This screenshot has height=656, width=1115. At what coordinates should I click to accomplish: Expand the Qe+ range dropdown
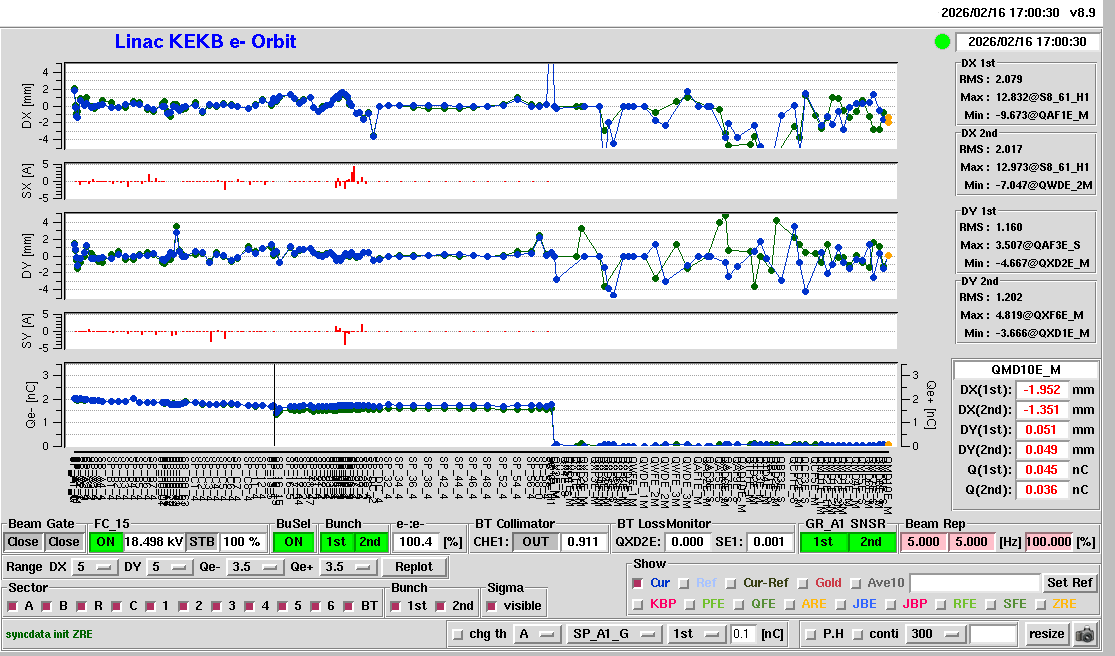pyautogui.click(x=347, y=568)
